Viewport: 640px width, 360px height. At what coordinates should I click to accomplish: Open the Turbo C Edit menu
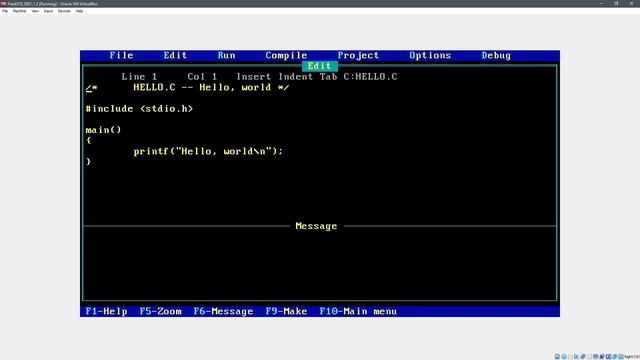(x=175, y=56)
